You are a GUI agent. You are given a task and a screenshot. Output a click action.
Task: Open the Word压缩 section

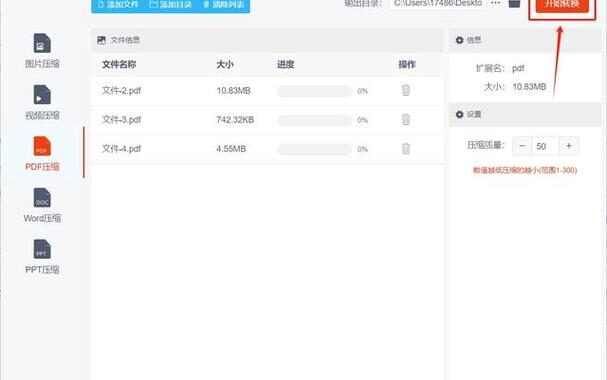(42, 205)
